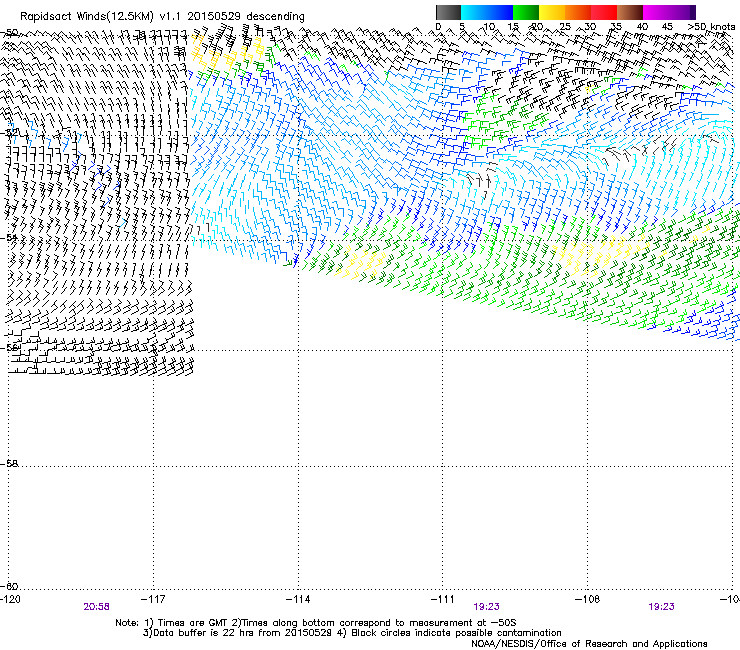Click the 19:23 time right of -108

tap(661, 607)
